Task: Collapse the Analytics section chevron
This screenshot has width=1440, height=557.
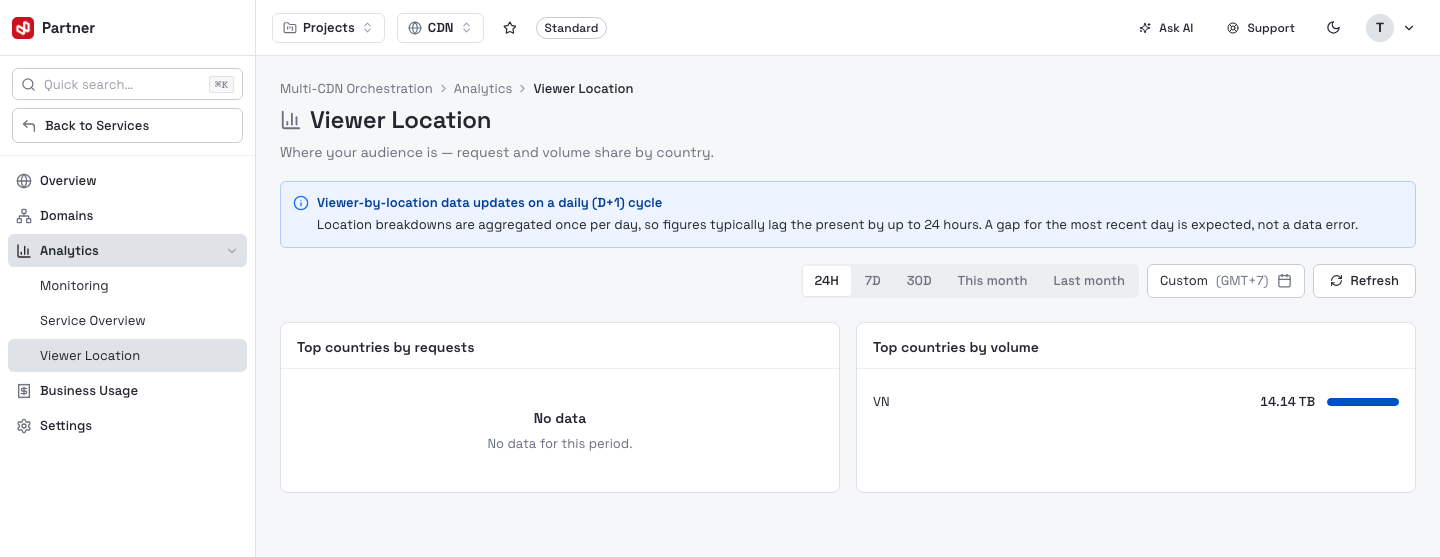Action: click(x=232, y=251)
